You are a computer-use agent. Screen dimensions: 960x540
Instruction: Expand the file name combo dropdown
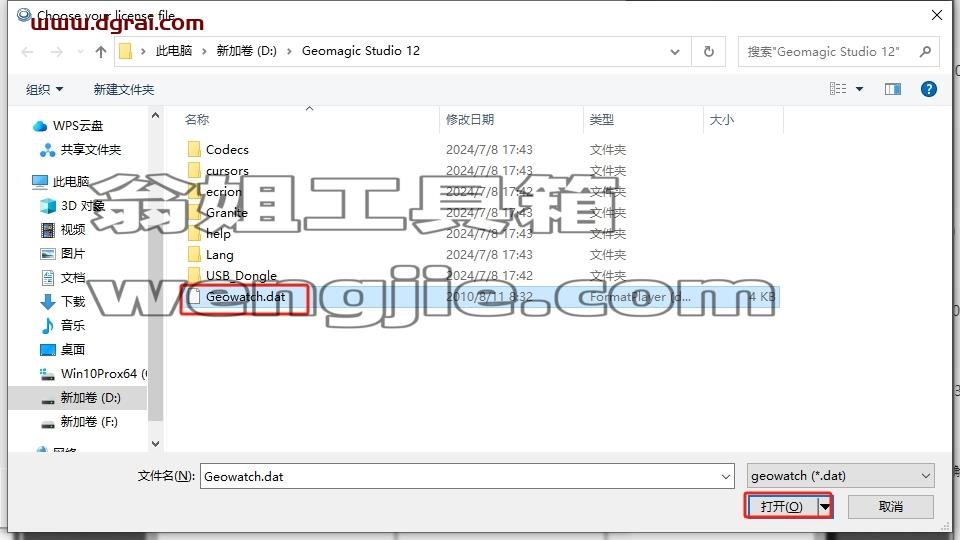726,476
